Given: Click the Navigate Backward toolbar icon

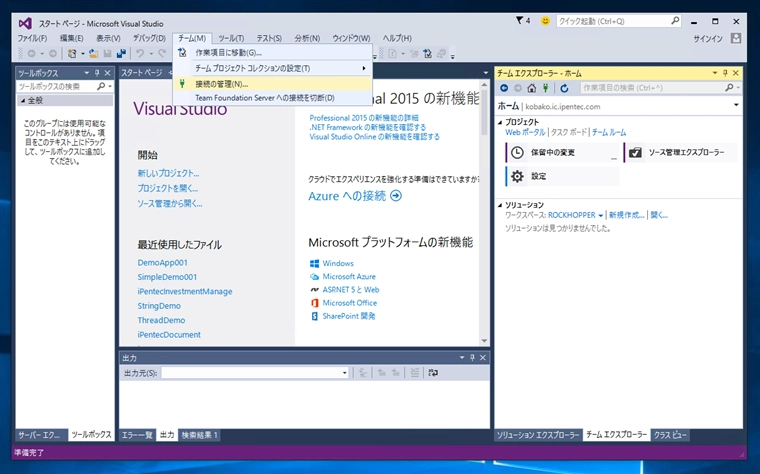Looking at the screenshot, I should pyautogui.click(x=32, y=53).
